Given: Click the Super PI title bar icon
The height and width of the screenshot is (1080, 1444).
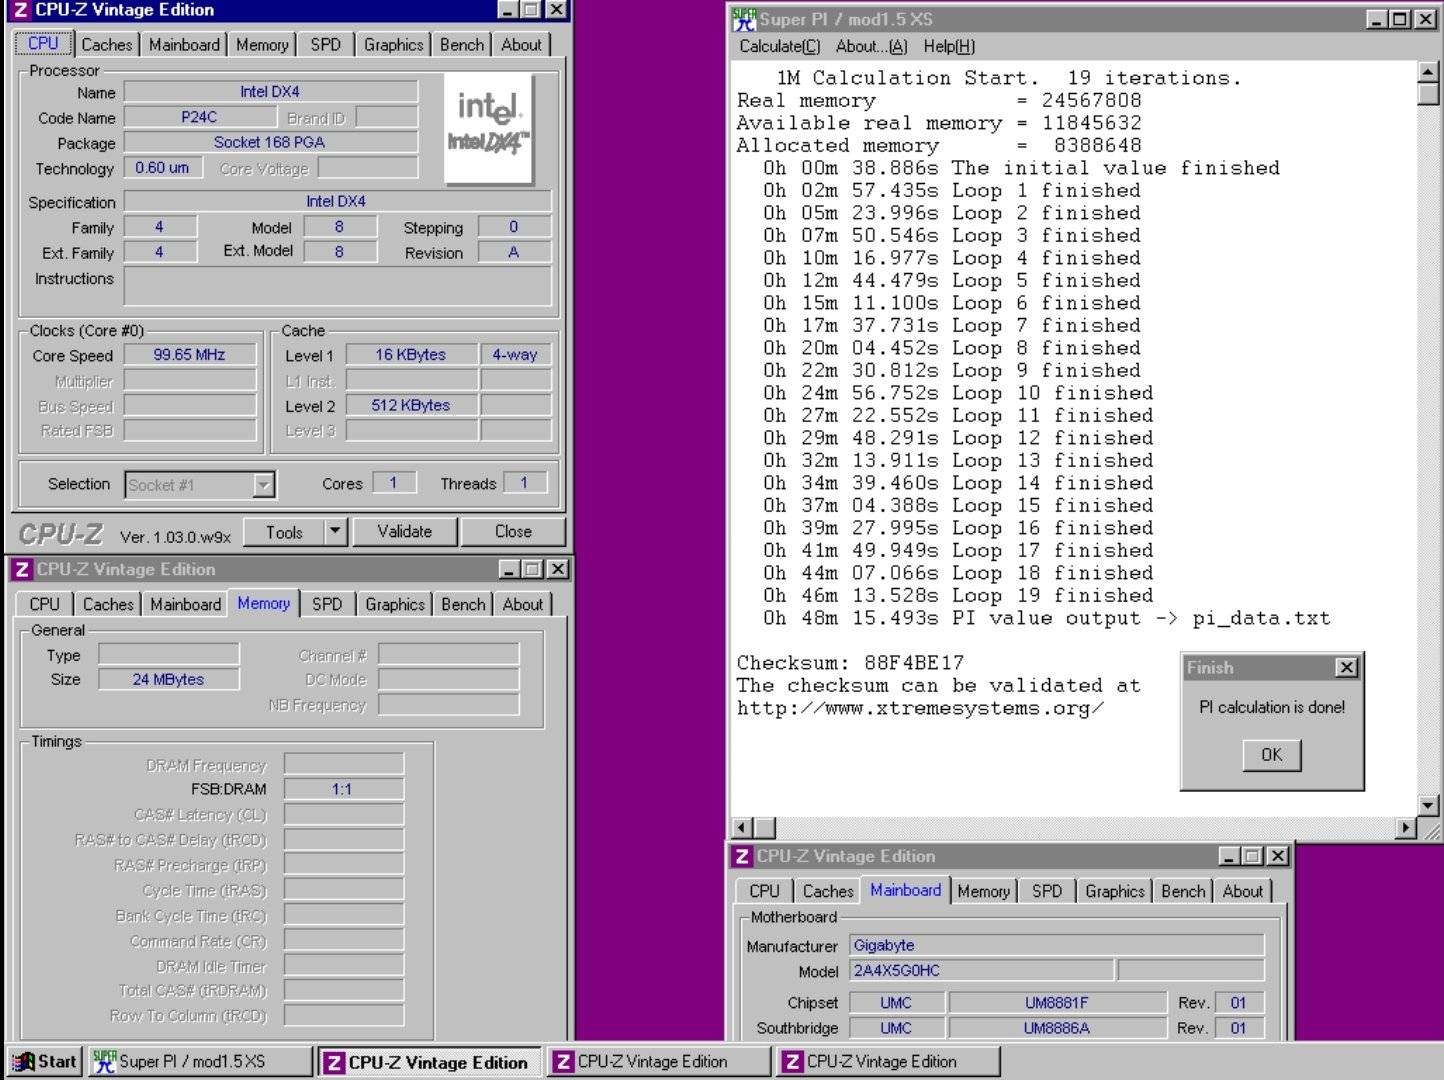Looking at the screenshot, I should click(744, 18).
